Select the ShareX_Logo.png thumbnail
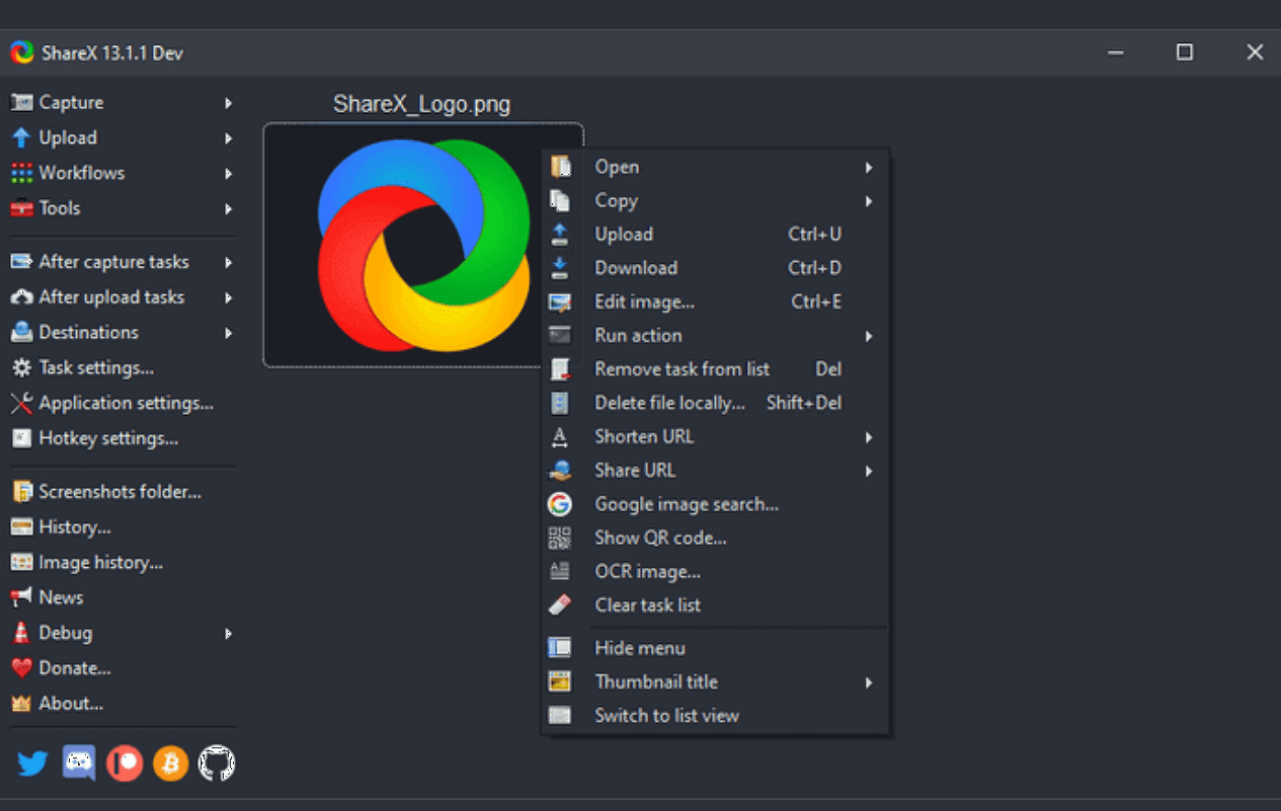The height and width of the screenshot is (811, 1281). (x=400, y=245)
